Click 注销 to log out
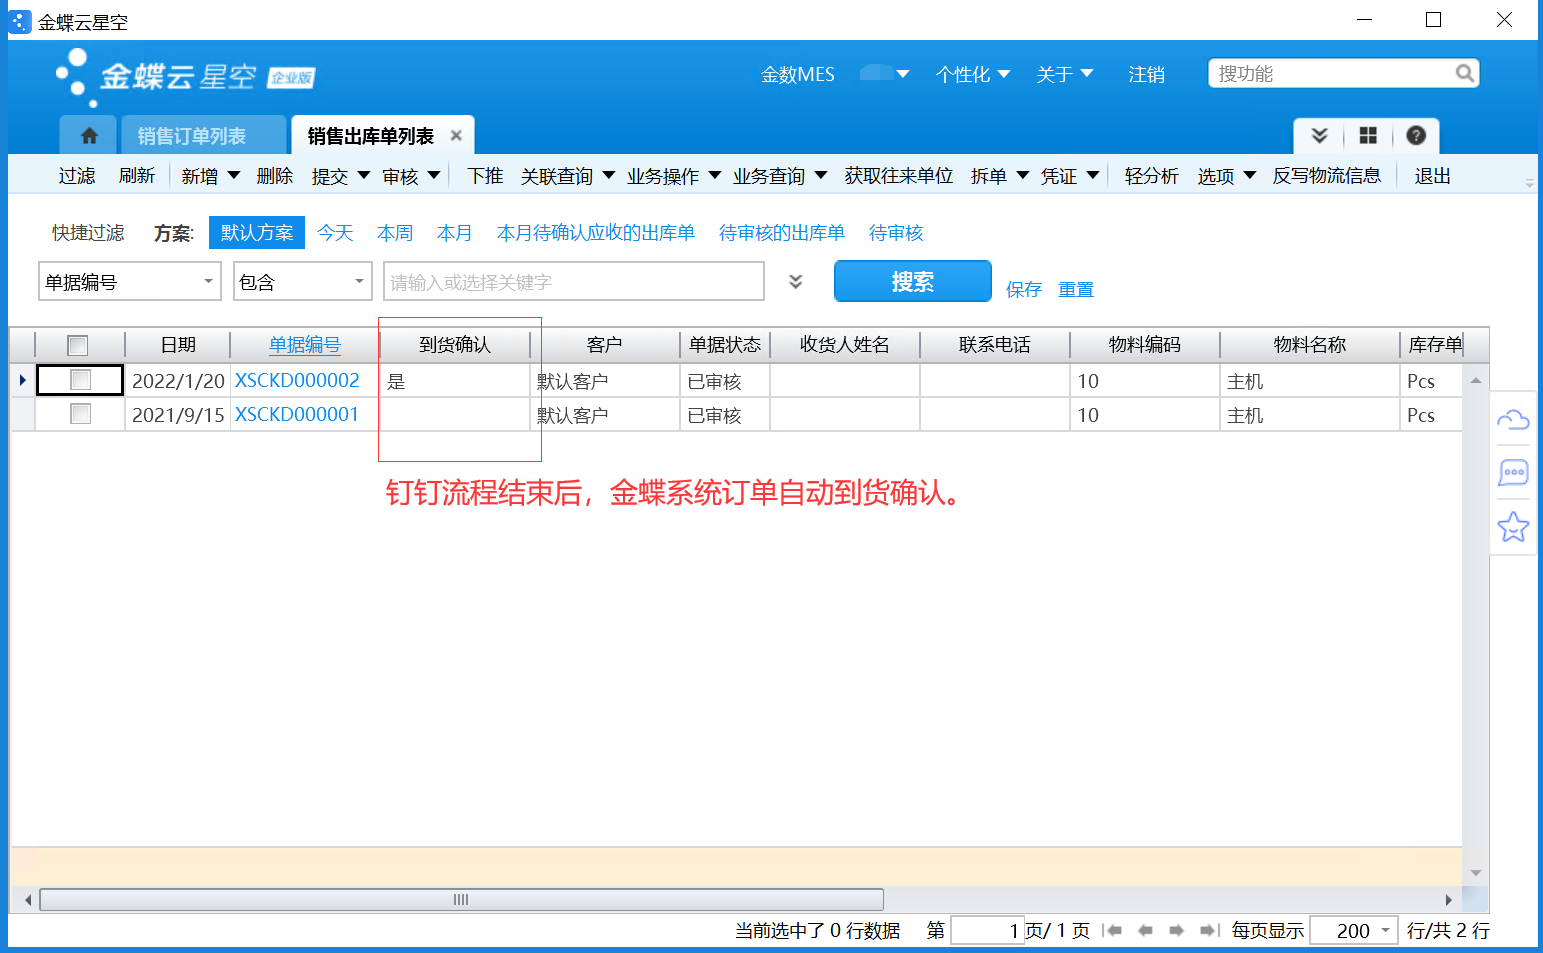Image resolution: width=1543 pixels, height=953 pixels. coord(1146,74)
